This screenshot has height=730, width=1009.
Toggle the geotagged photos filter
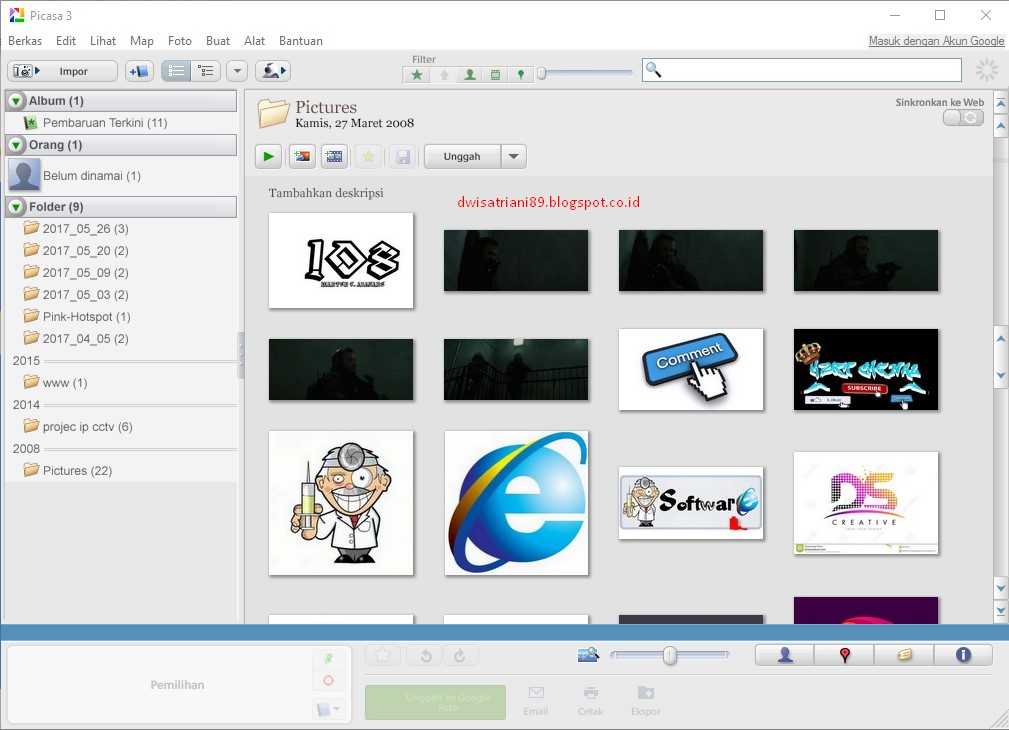click(x=521, y=75)
